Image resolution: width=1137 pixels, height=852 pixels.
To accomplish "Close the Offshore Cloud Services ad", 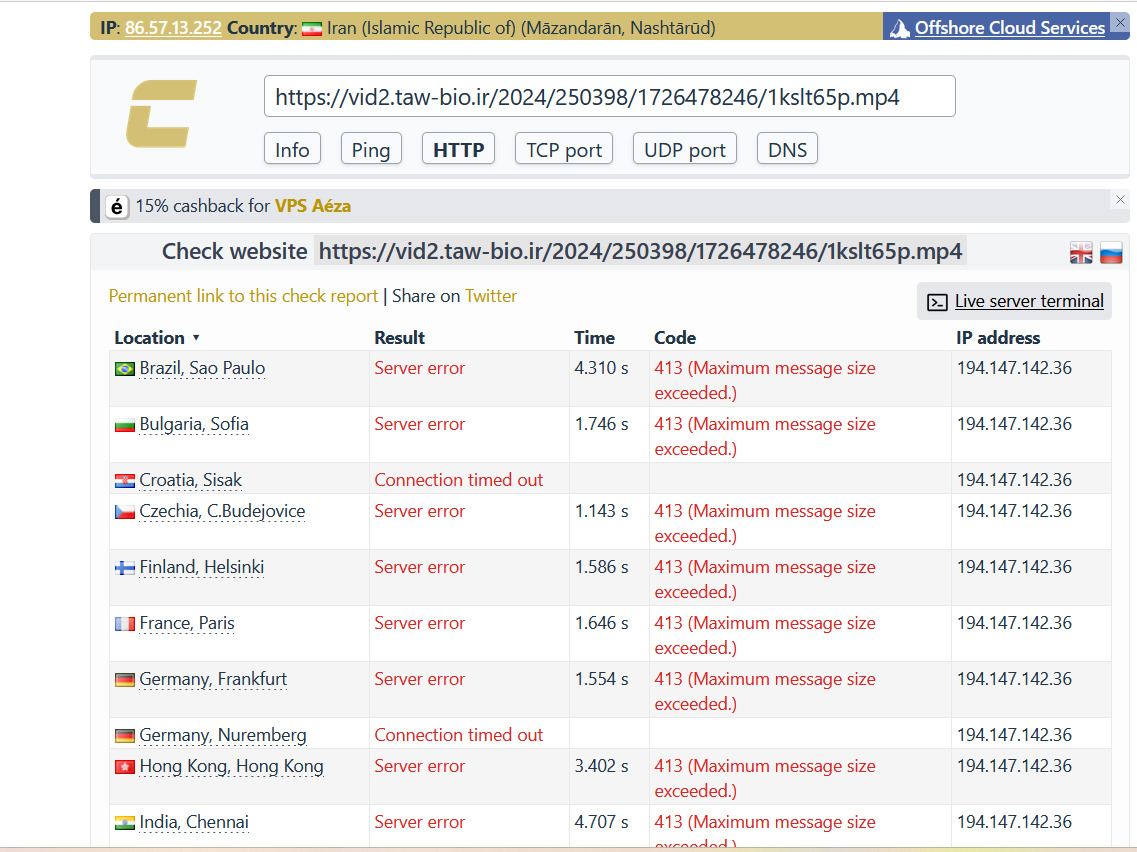I will pyautogui.click(x=1120, y=21).
